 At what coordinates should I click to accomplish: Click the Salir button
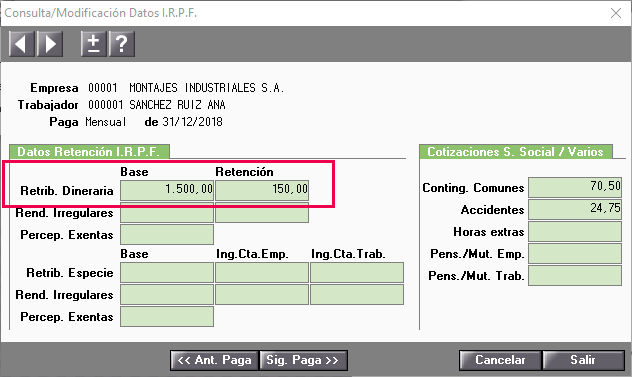(583, 360)
